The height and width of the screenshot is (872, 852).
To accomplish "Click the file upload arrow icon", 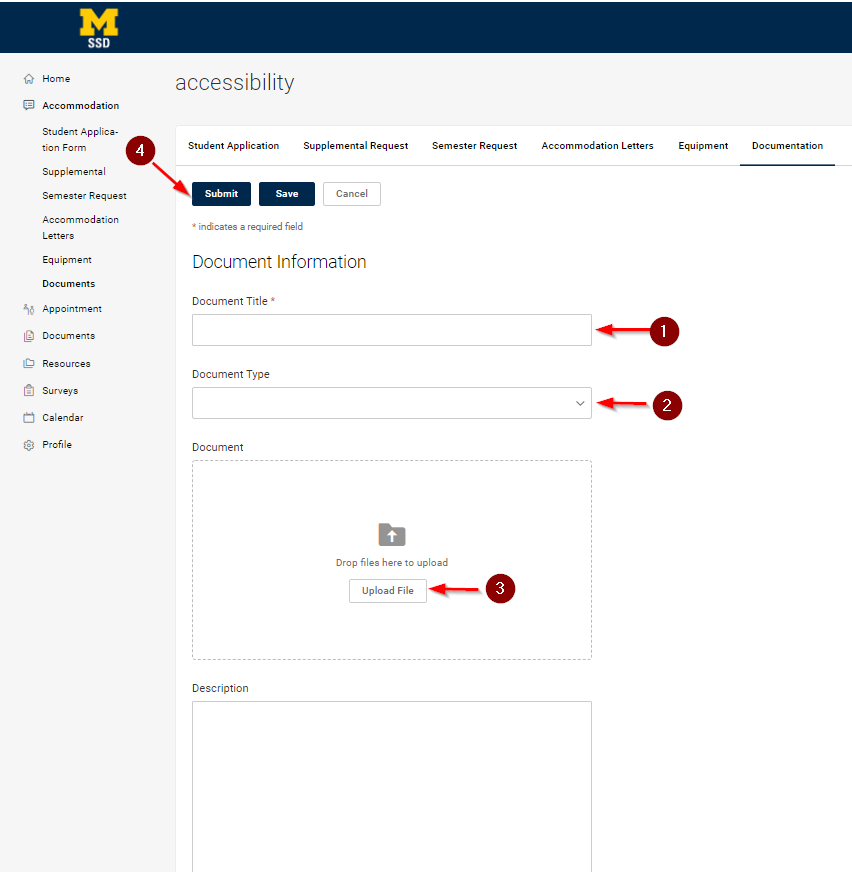I will 391,534.
